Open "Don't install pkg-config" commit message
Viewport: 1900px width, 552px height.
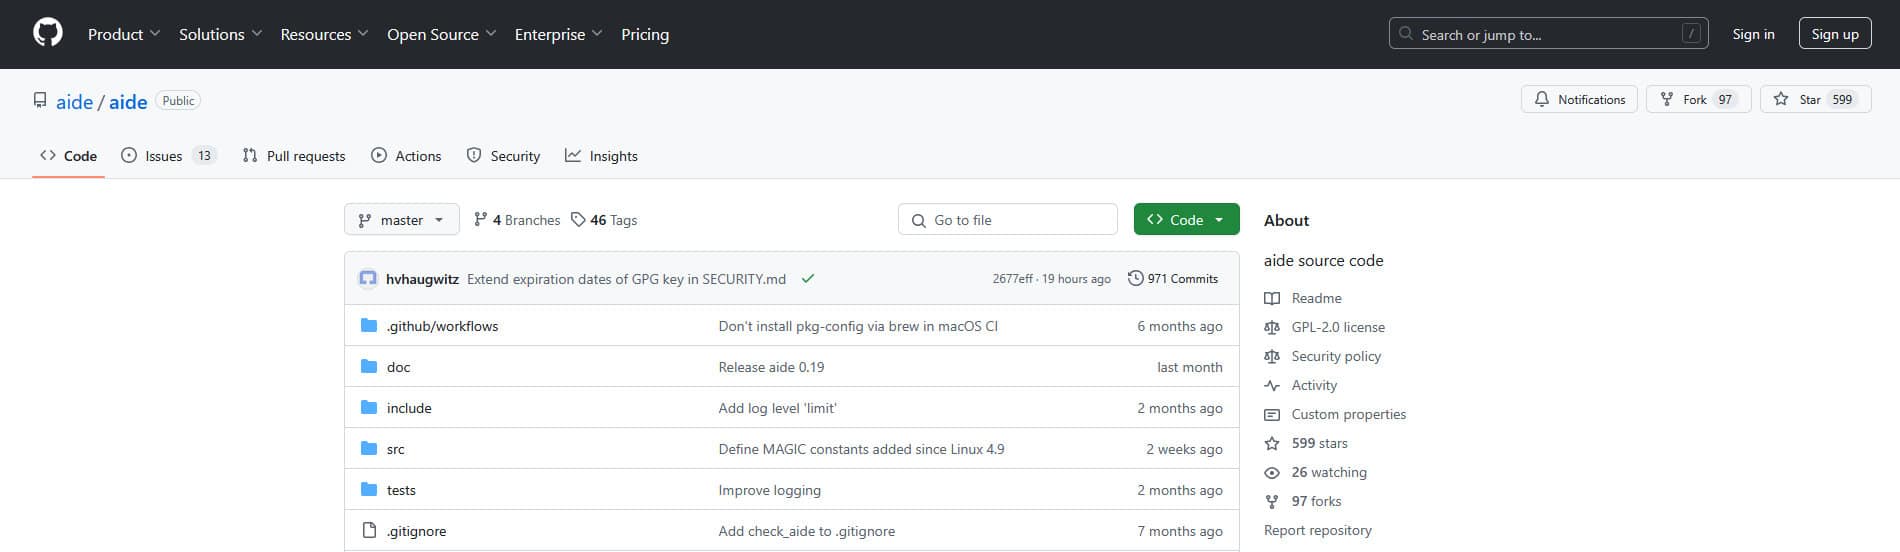point(858,326)
